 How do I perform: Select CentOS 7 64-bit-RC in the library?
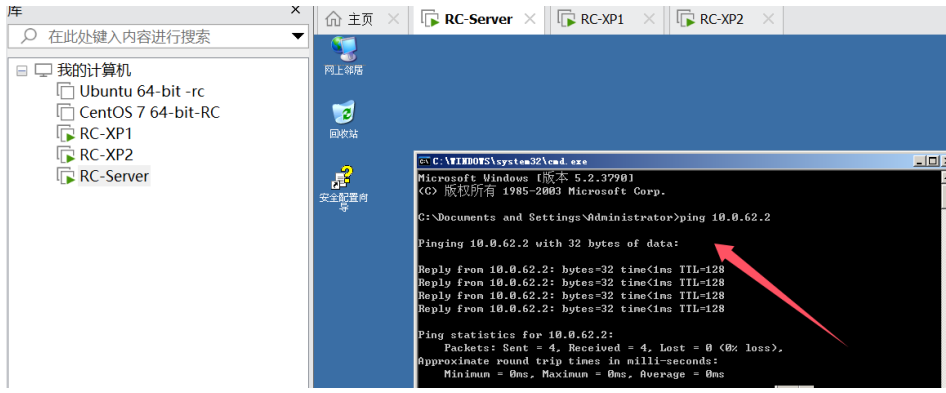[x=150, y=113]
